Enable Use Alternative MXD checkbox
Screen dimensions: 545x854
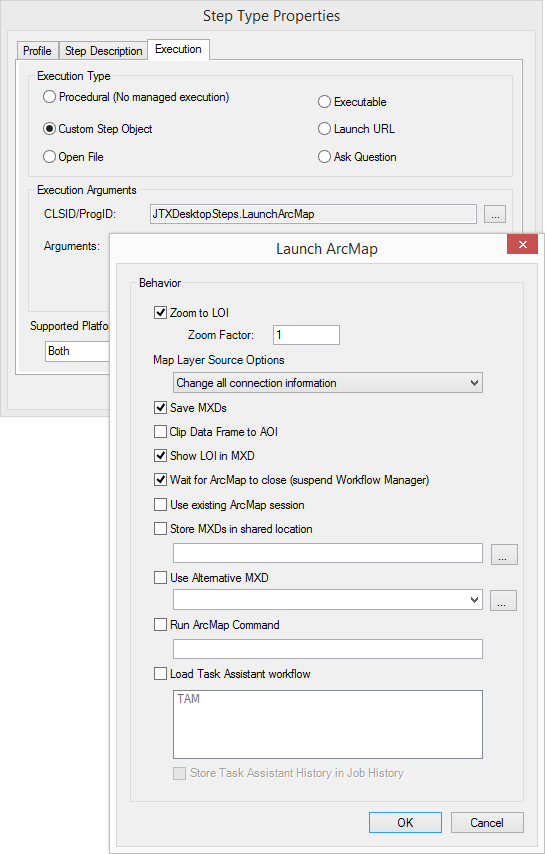[x=160, y=578]
